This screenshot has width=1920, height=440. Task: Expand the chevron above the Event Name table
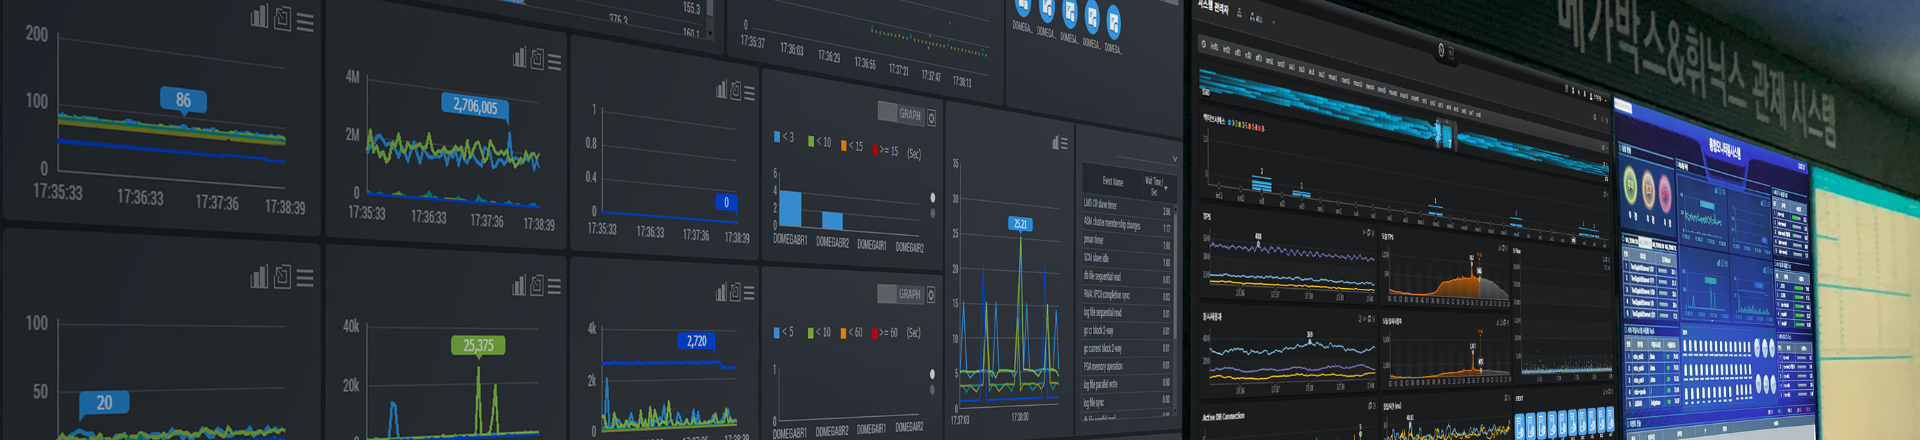coord(1175,159)
